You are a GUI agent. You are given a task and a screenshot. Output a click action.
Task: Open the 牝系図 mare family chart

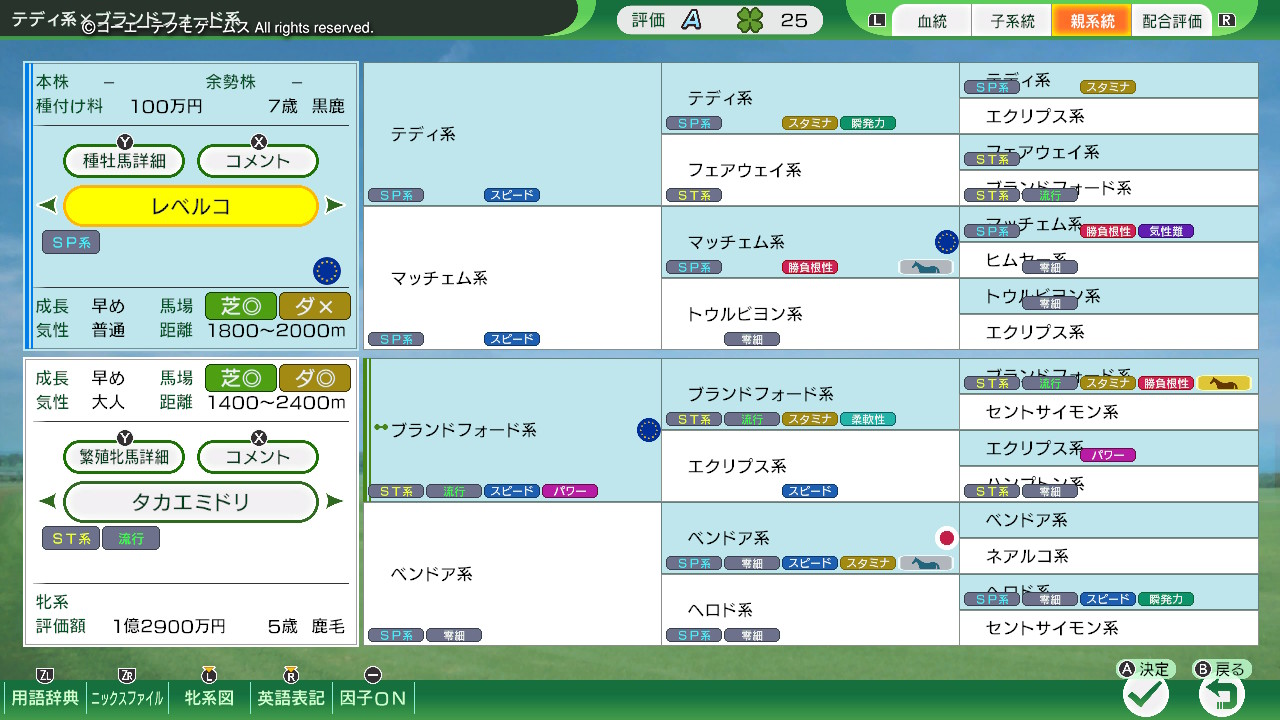point(211,698)
